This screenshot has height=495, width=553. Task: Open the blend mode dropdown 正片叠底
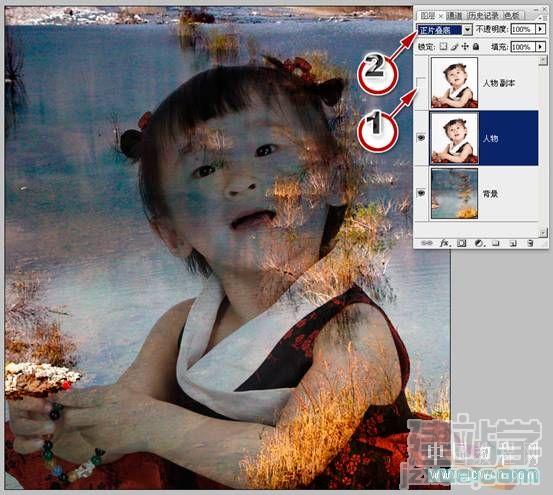pyautogui.click(x=444, y=30)
